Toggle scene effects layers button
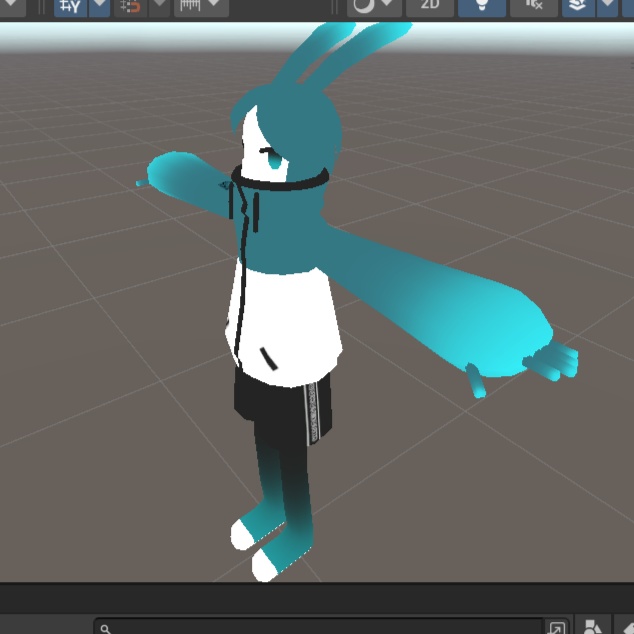The width and height of the screenshot is (634, 634). point(578,6)
